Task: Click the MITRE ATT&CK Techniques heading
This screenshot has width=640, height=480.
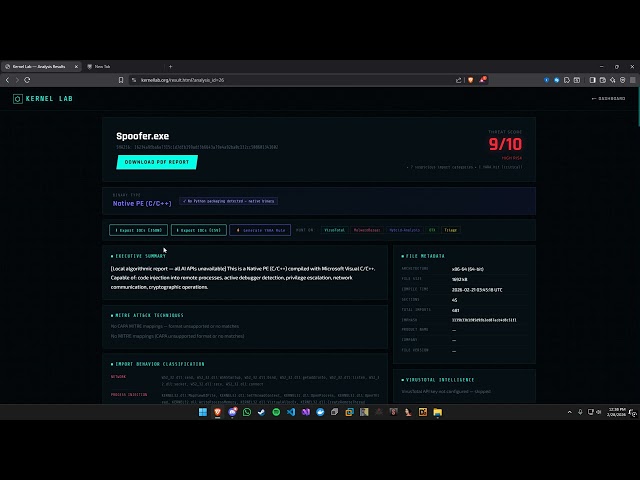Action: pos(149,316)
